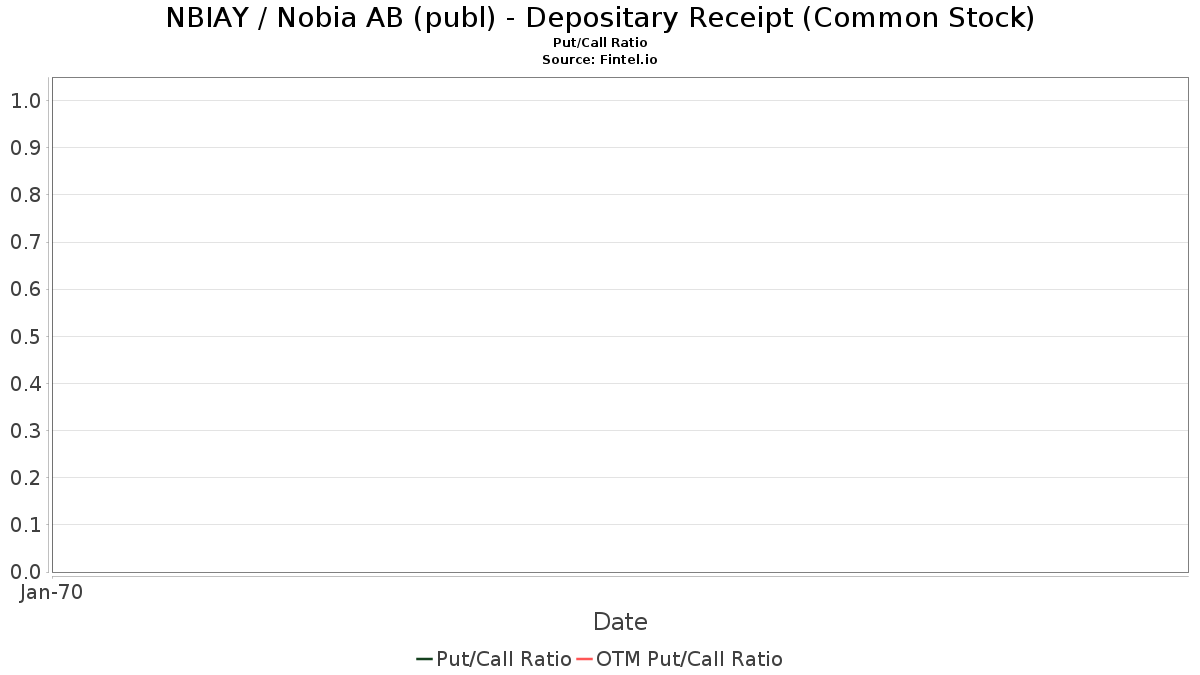Click the 0.2 y-axis label

tap(25, 478)
